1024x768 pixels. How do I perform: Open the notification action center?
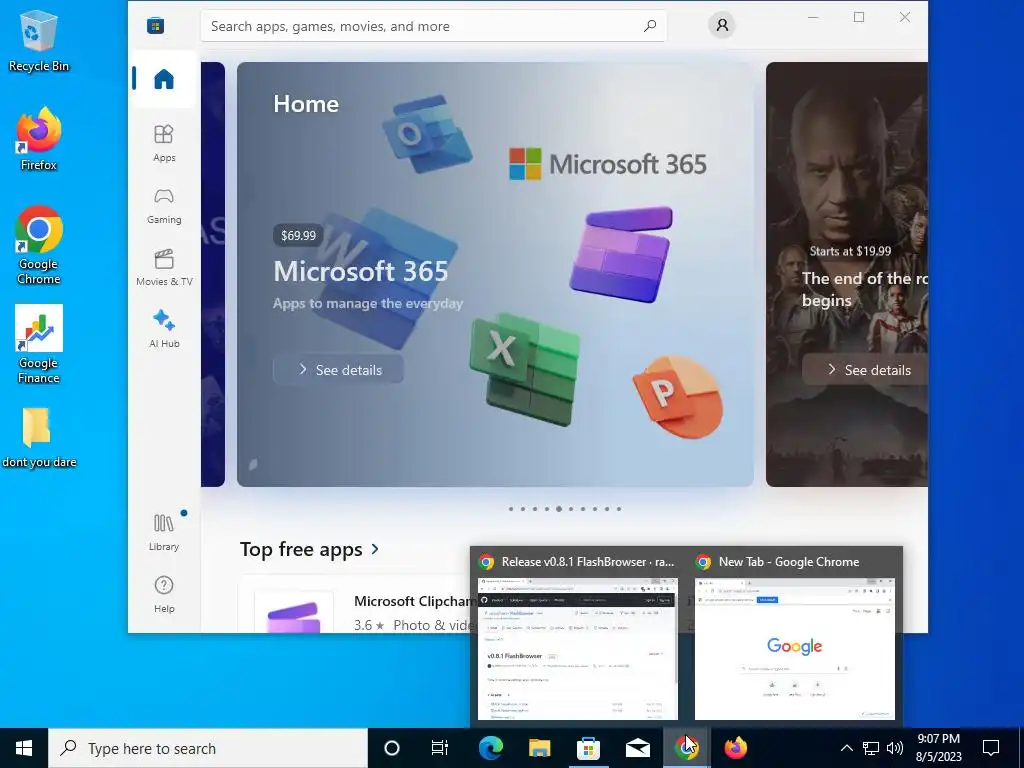coord(991,748)
